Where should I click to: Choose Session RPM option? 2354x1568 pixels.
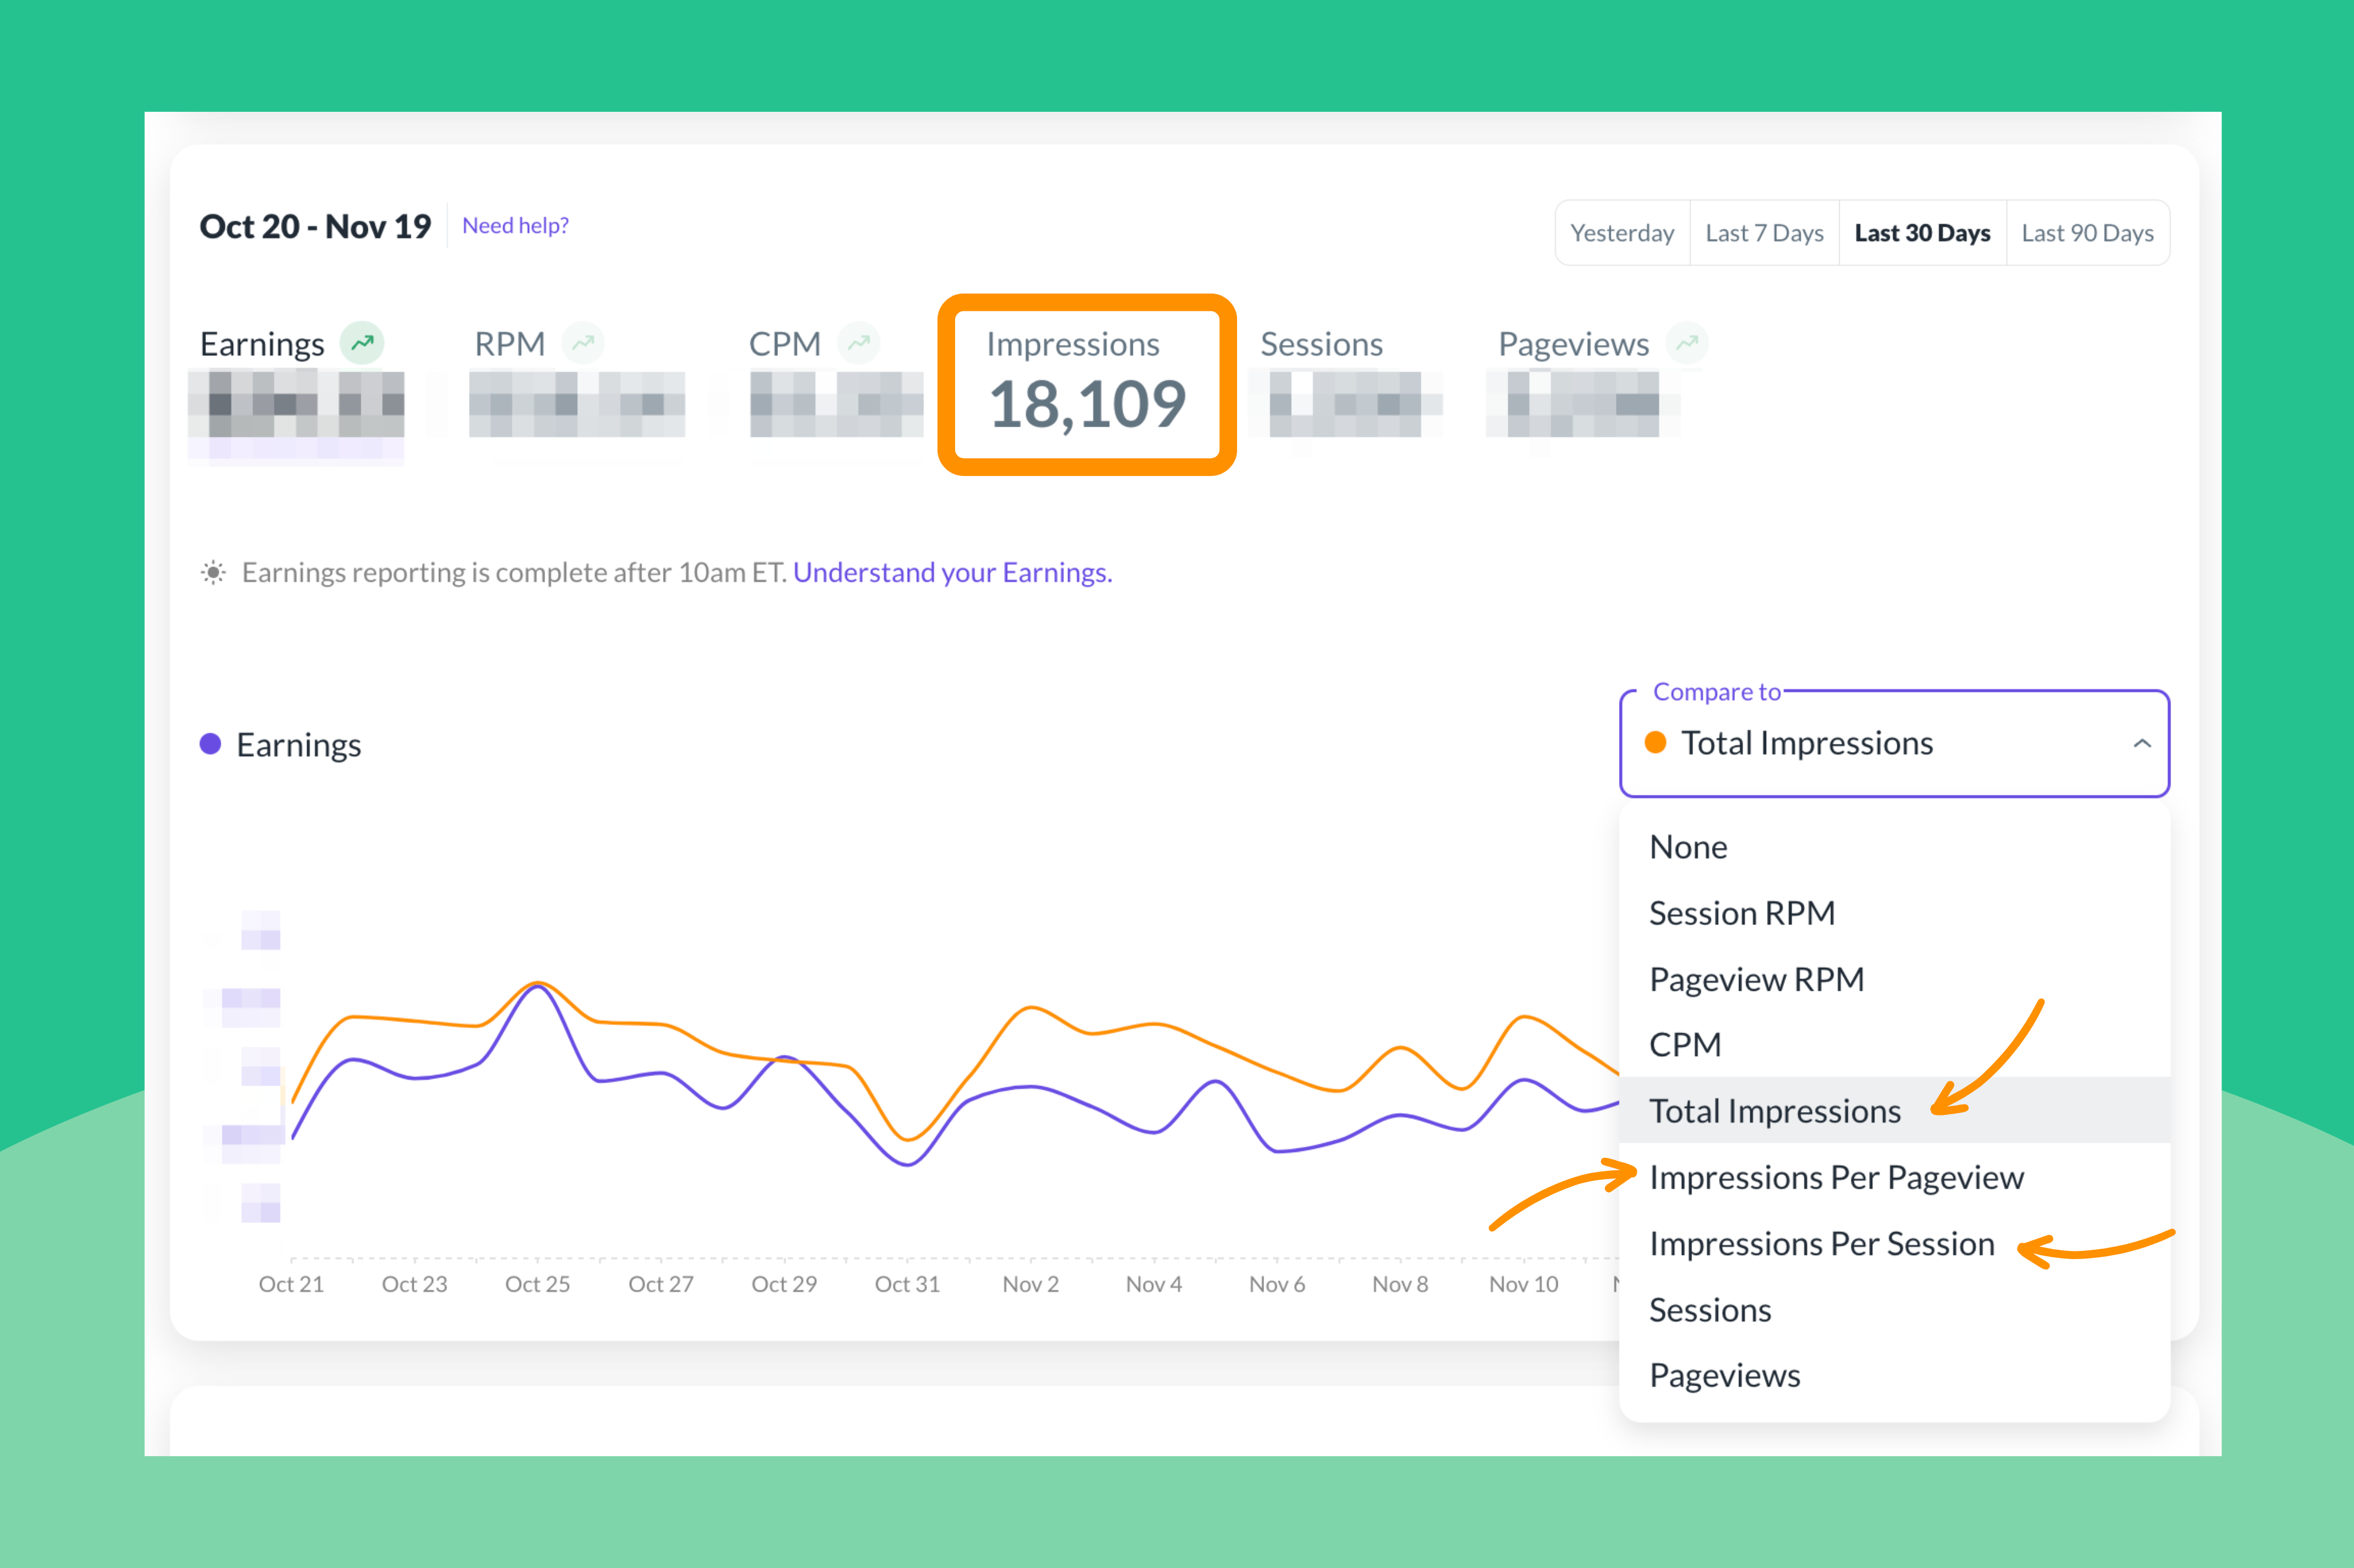pyautogui.click(x=1741, y=913)
